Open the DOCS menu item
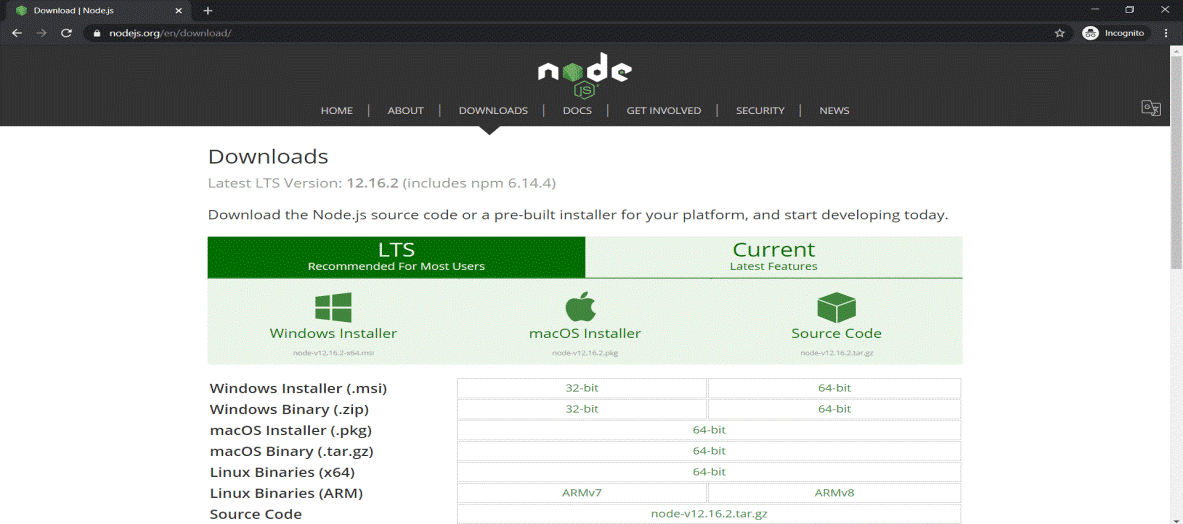Image resolution: width=1183 pixels, height=524 pixels. click(x=577, y=111)
